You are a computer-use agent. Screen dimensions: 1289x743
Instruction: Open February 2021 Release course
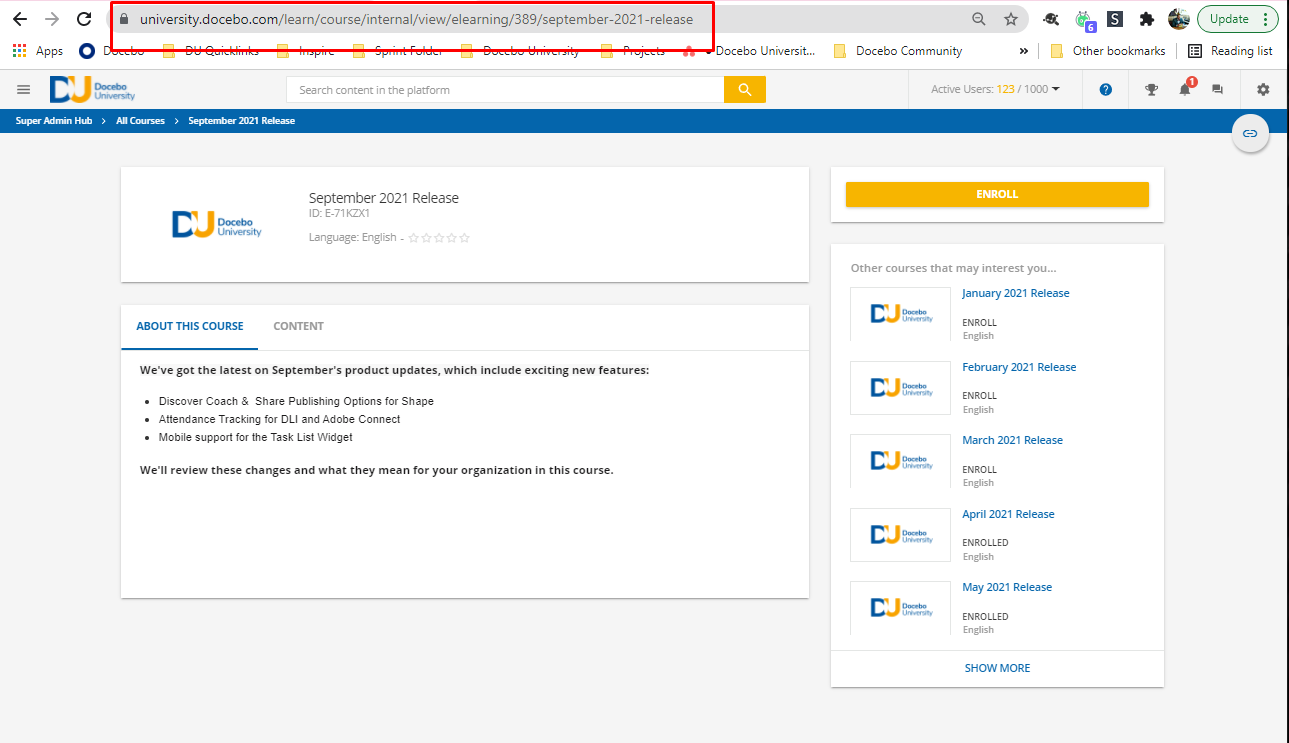click(x=1019, y=367)
